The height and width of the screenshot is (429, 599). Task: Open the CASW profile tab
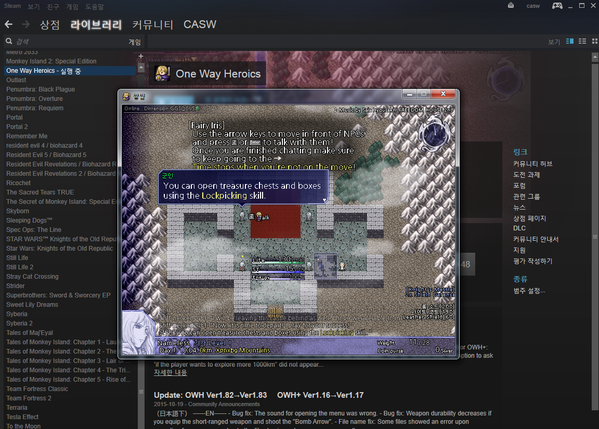coord(200,24)
